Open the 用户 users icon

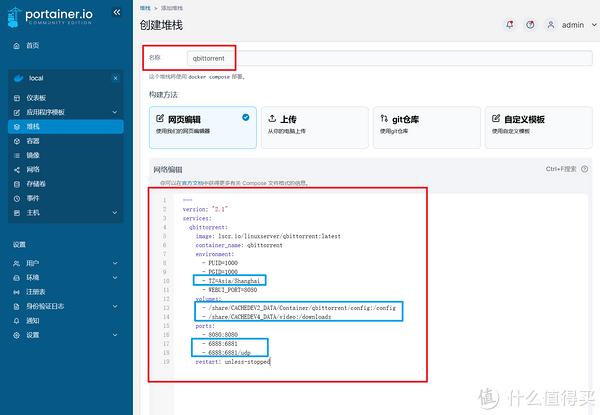click(16, 263)
